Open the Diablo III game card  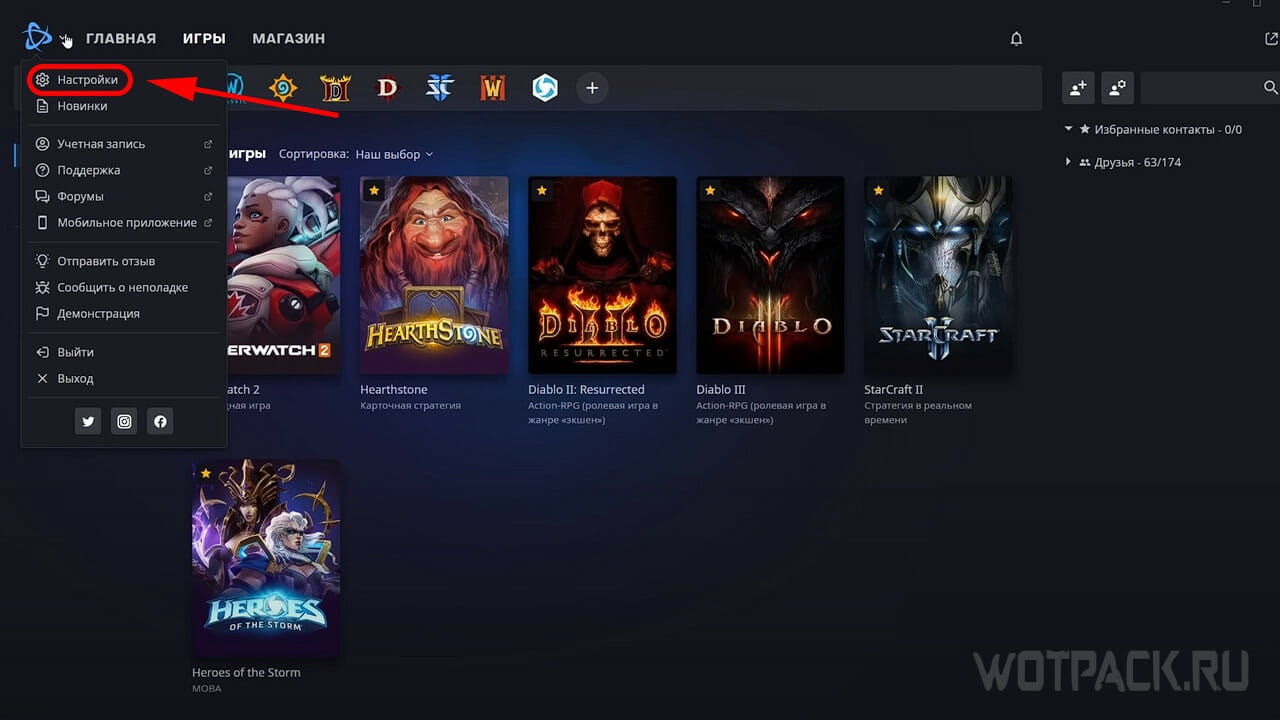click(770, 275)
